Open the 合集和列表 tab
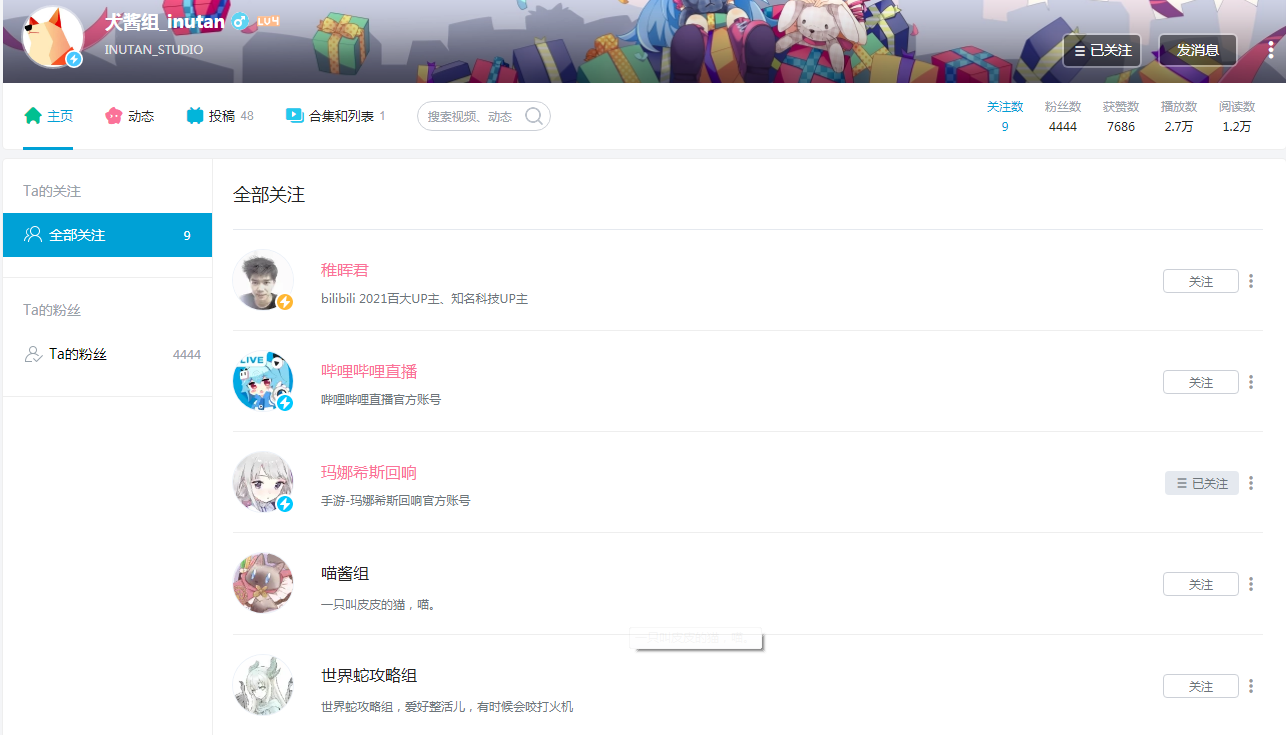 [x=335, y=116]
